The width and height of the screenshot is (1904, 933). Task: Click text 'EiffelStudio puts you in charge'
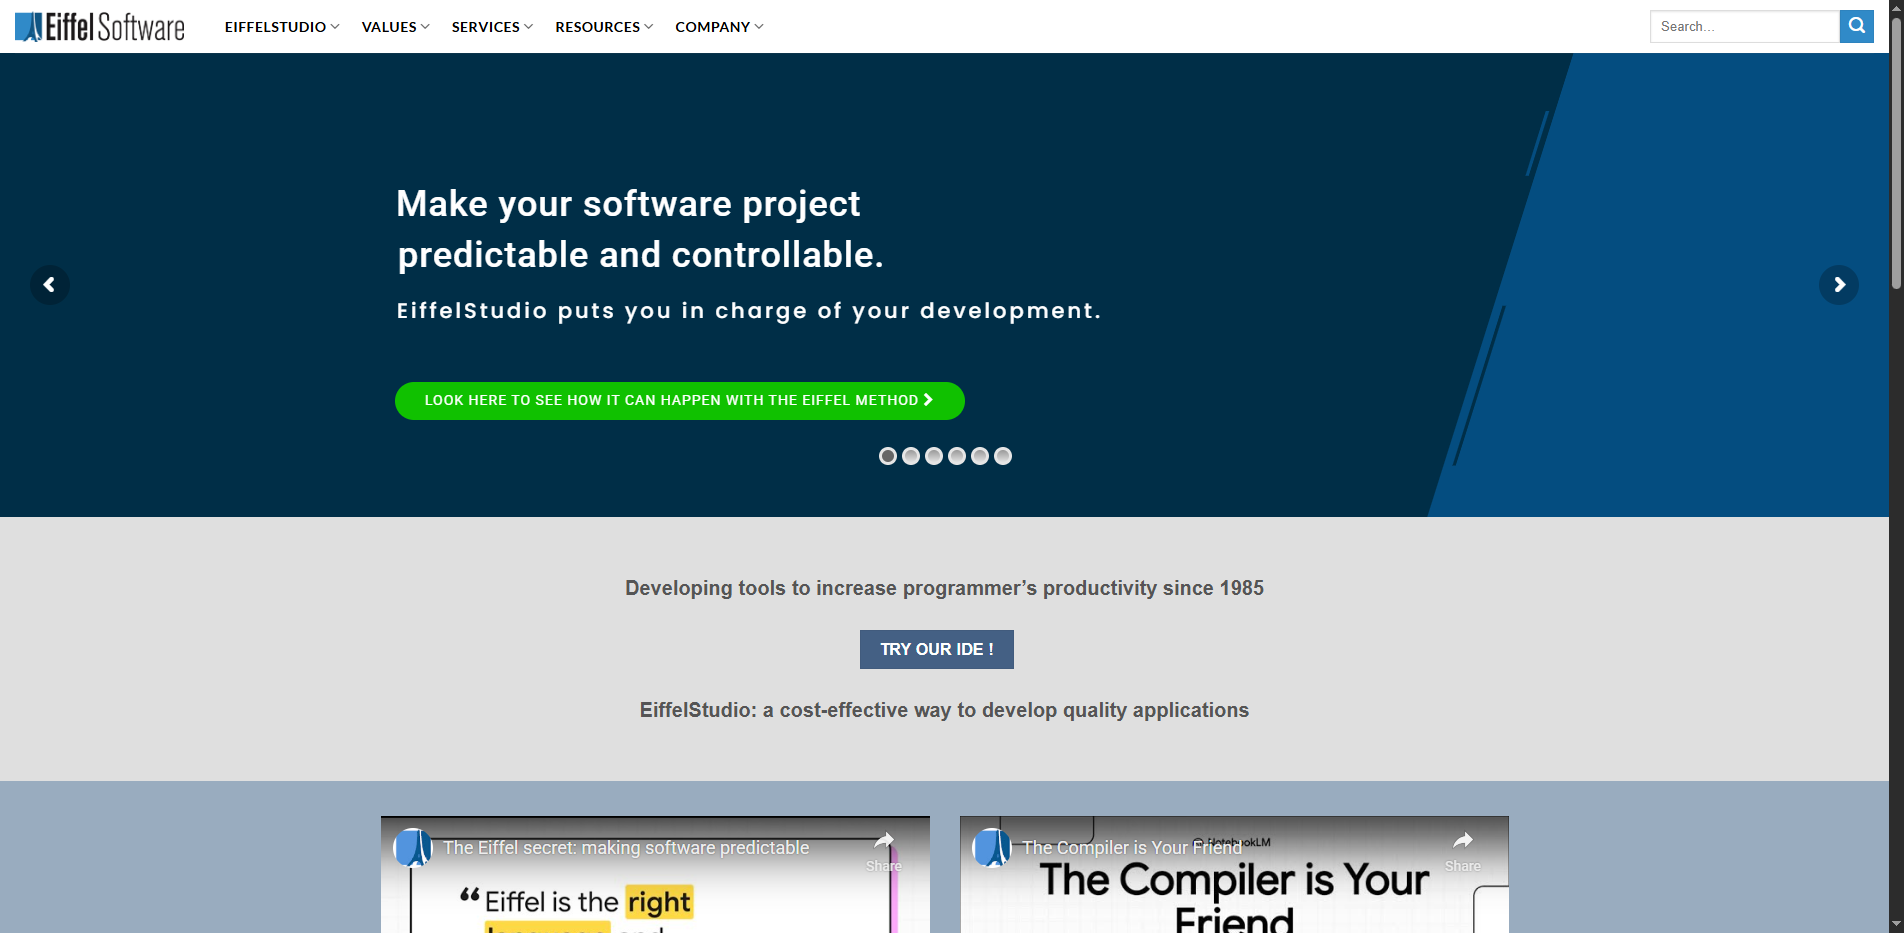click(x=749, y=311)
